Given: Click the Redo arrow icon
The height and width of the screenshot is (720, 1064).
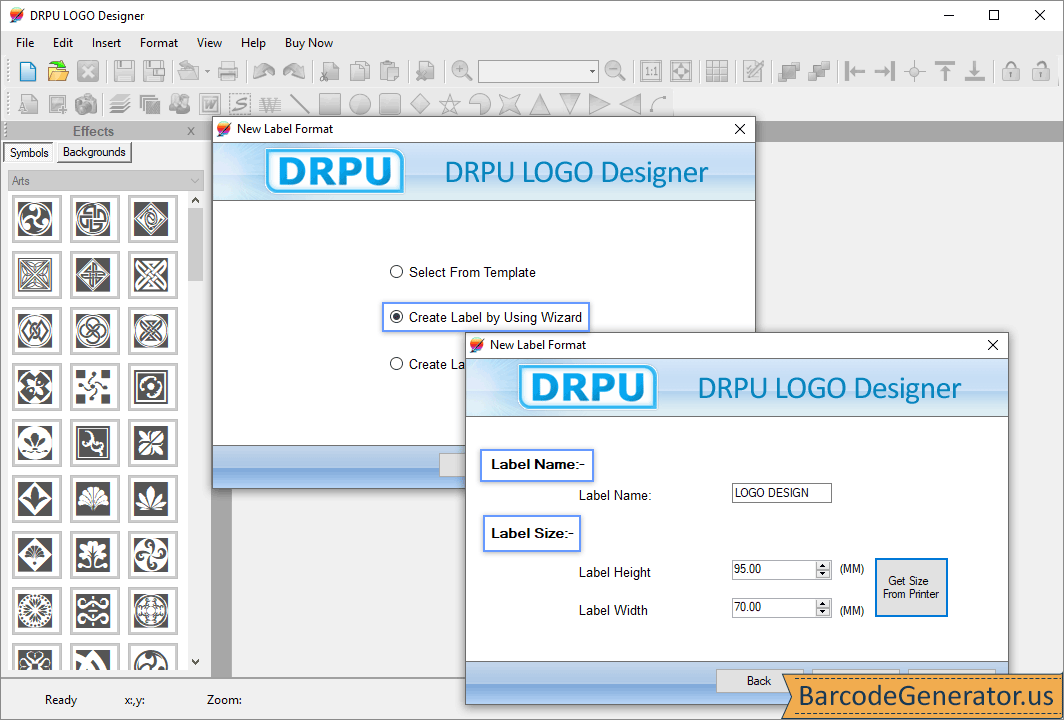Looking at the screenshot, I should click(294, 71).
